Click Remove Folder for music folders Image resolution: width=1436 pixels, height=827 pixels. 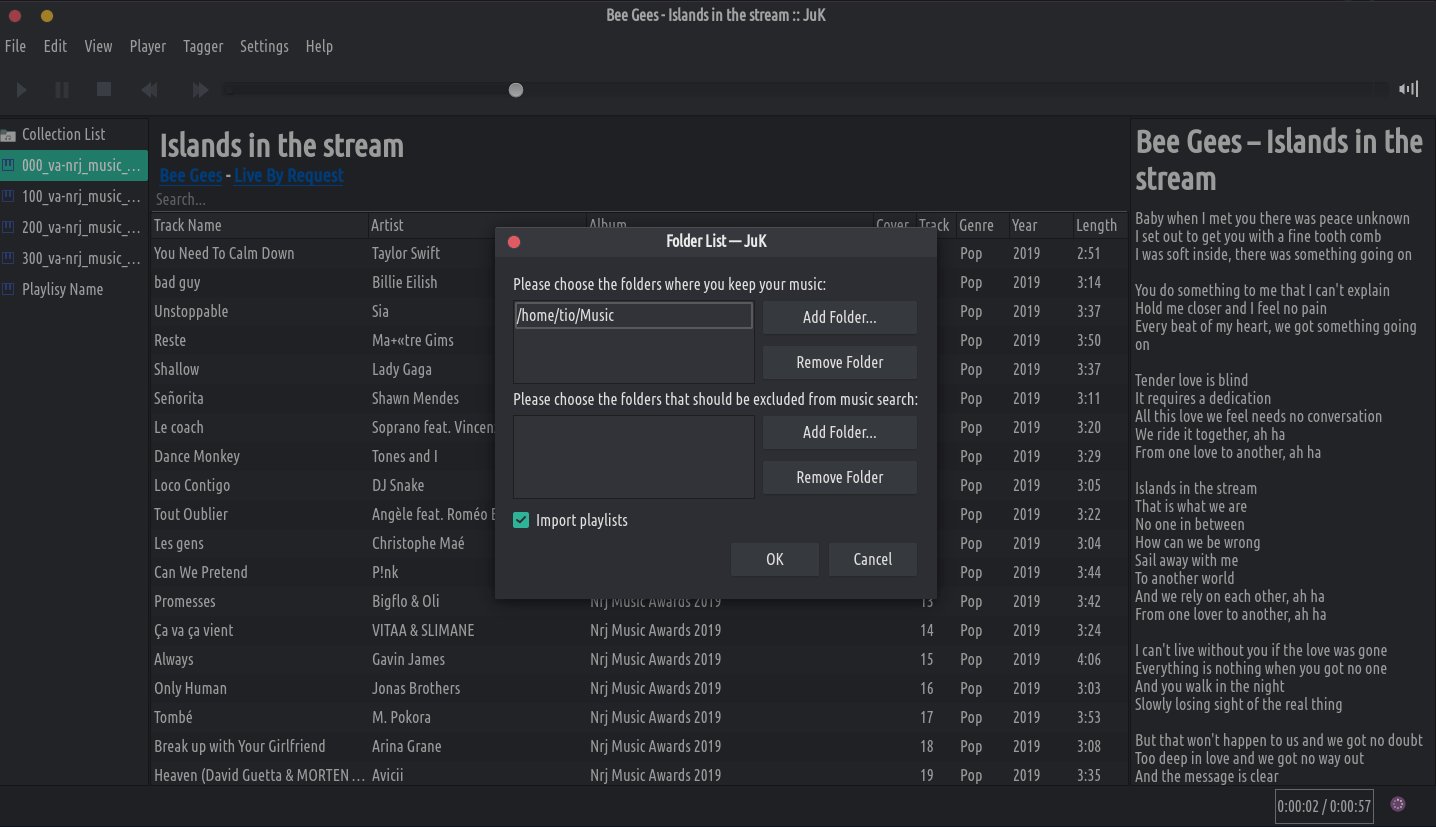tap(840, 363)
